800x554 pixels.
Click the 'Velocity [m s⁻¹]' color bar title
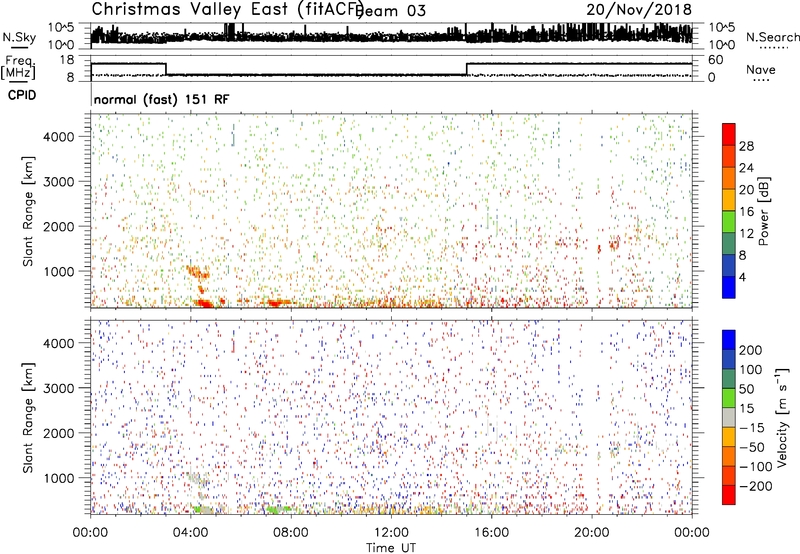[782, 417]
